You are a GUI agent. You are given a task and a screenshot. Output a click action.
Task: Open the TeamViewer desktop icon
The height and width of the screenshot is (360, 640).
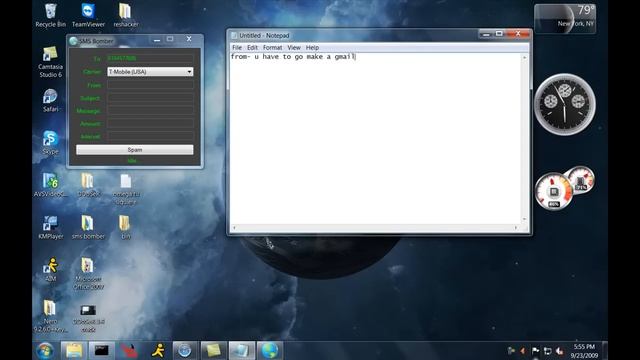click(88, 16)
